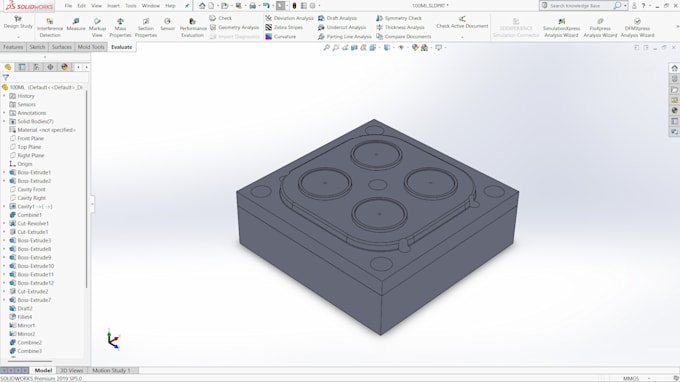Open Parting Line Analysis

point(345,36)
